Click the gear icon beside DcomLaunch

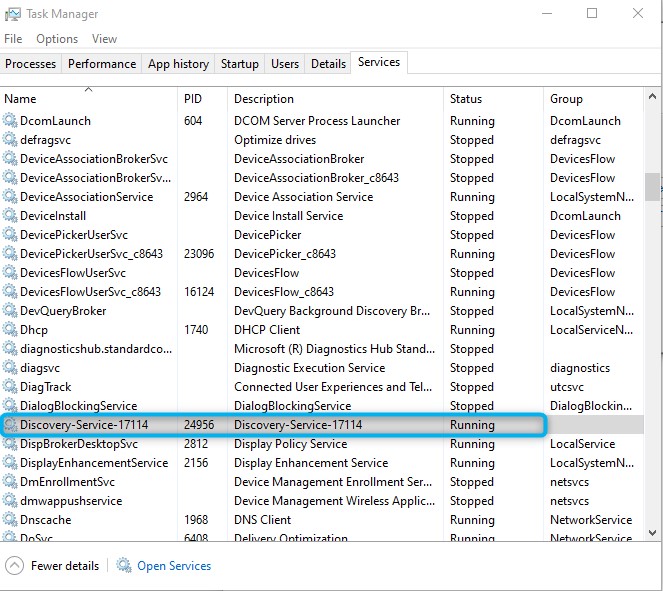10,120
